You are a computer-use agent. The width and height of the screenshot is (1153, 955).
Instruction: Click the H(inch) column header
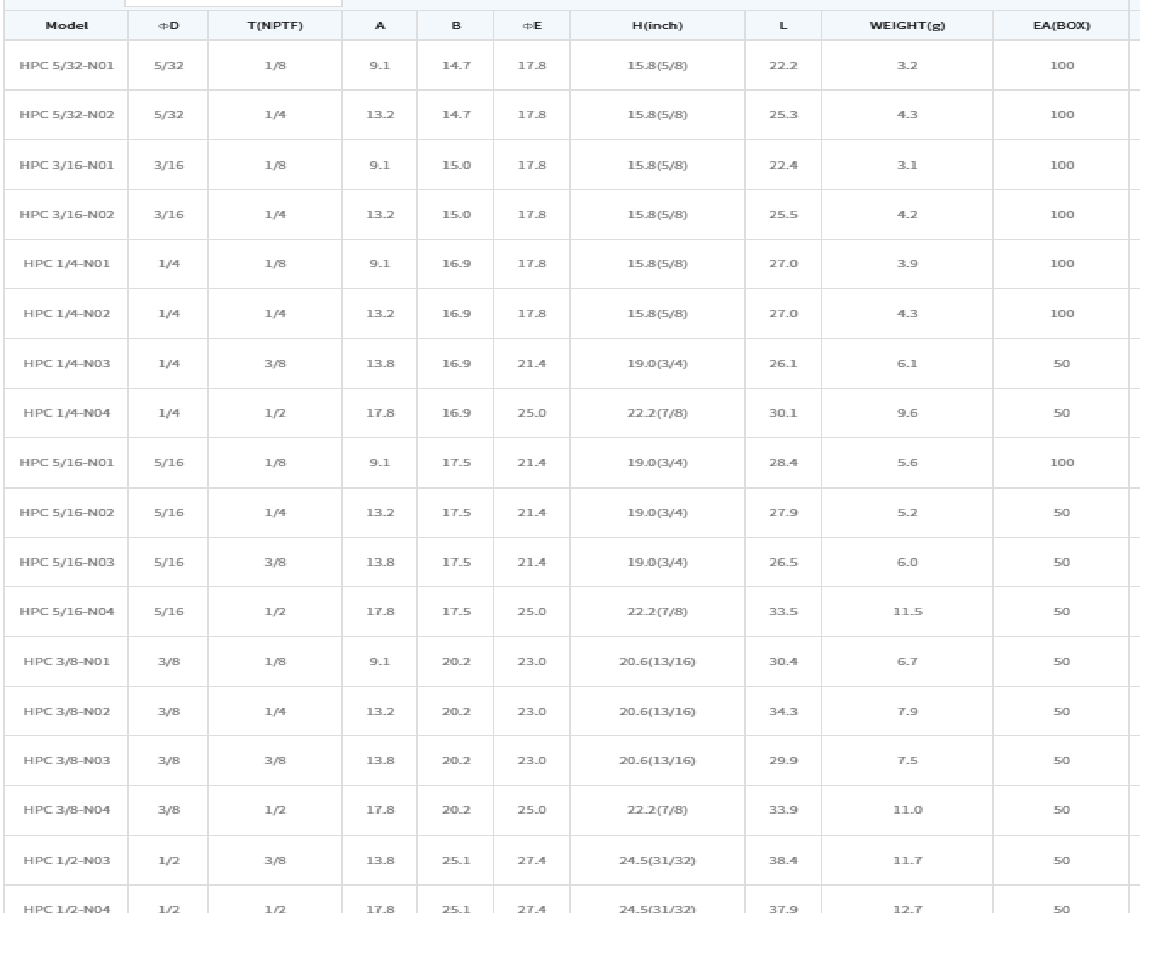tap(657, 25)
